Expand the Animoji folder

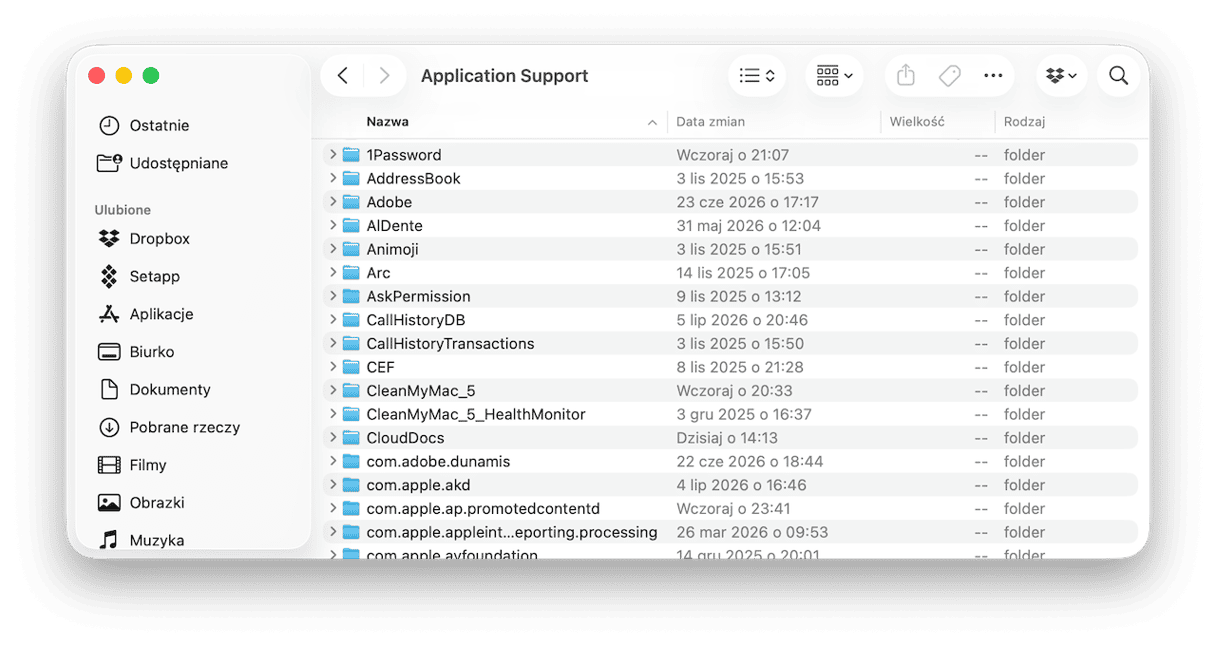point(333,249)
